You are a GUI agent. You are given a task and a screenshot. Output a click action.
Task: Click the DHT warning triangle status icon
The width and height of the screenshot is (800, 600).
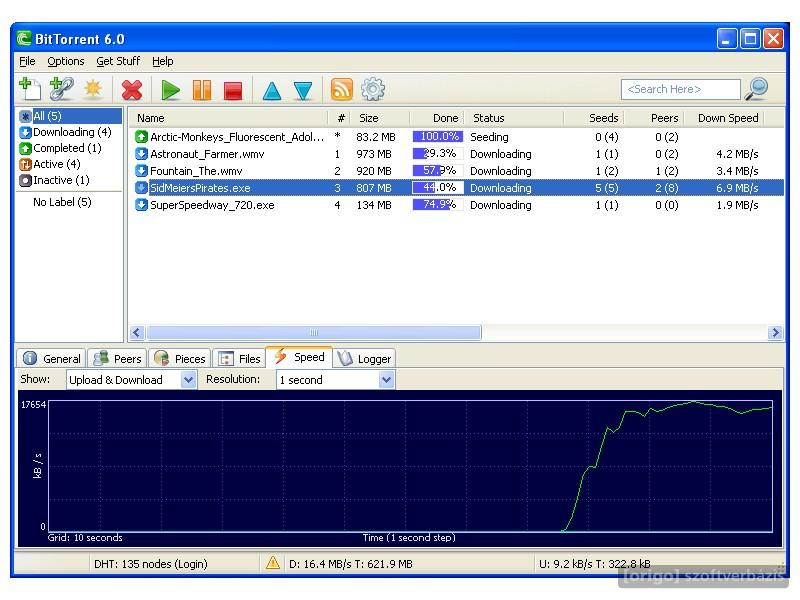click(273, 563)
